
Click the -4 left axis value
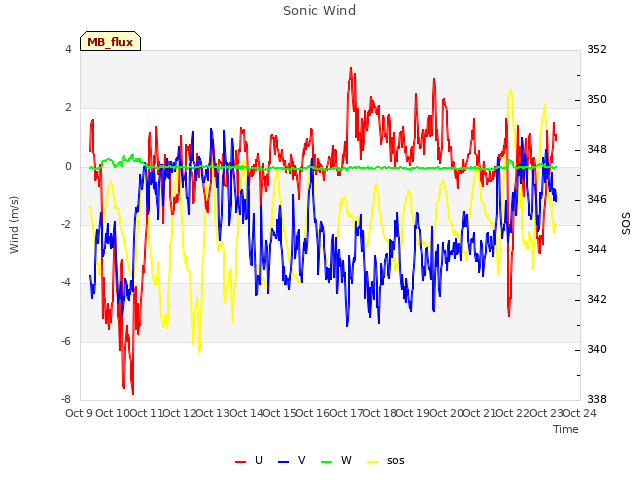click(66, 282)
